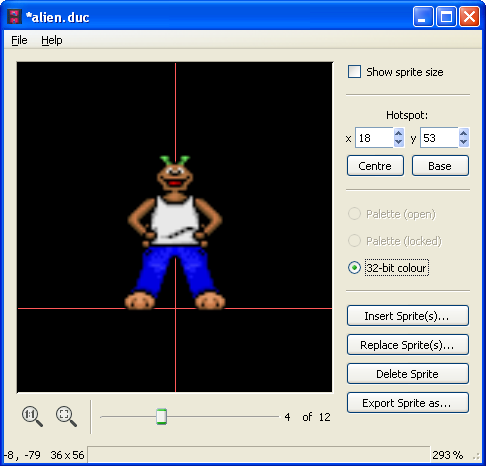Image resolution: width=486 pixels, height=466 pixels.
Task: Open the Help menu
Action: (52, 40)
